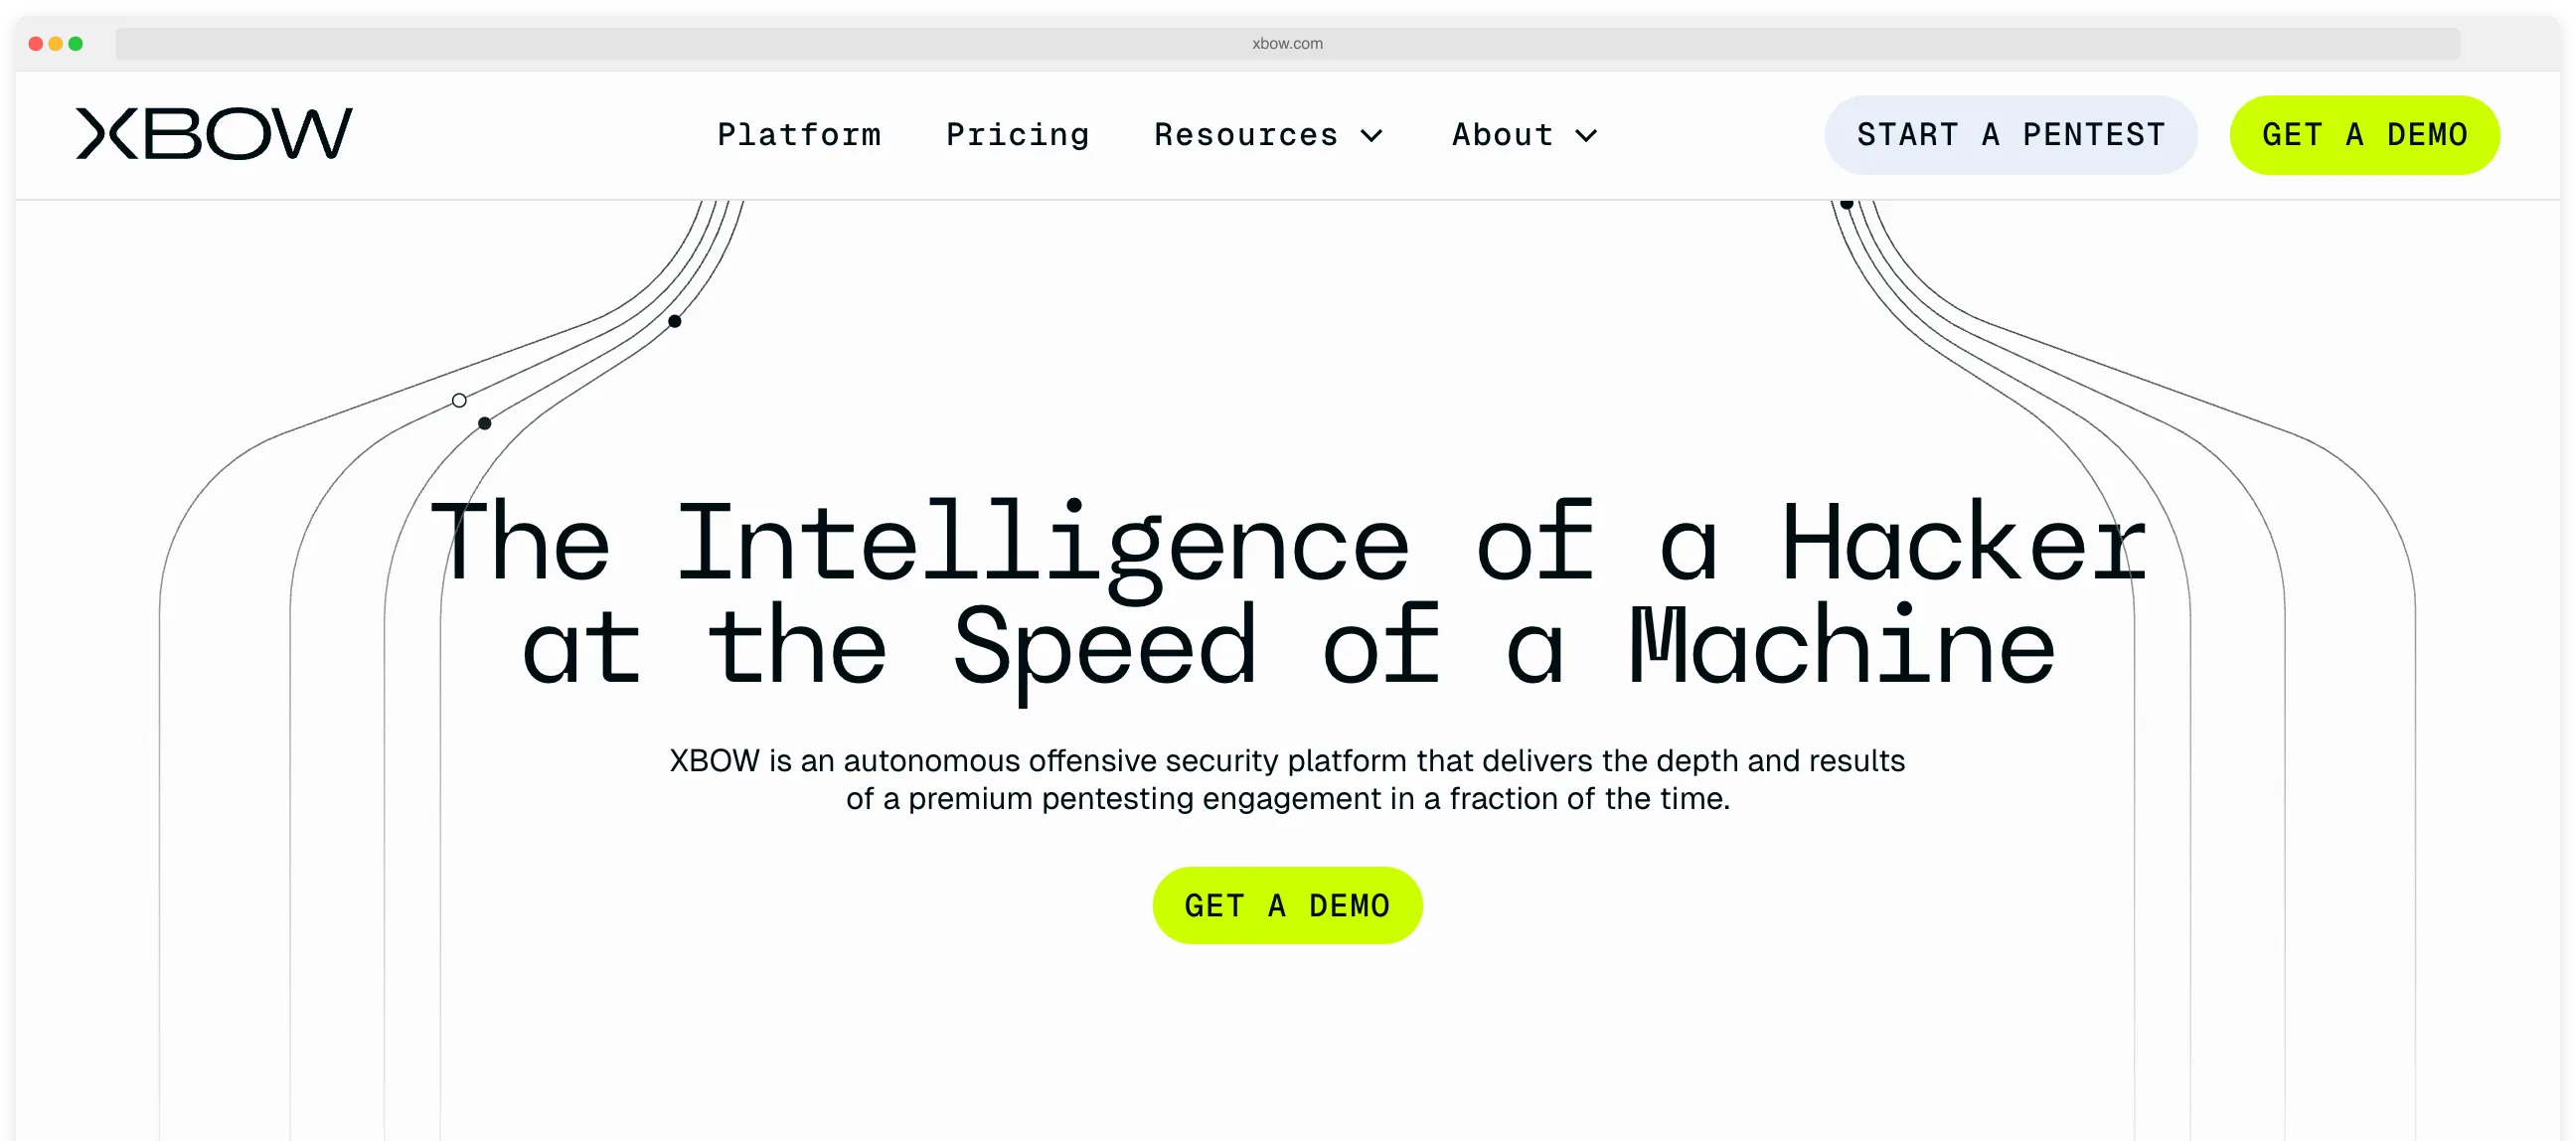Image resolution: width=2576 pixels, height=1141 pixels.
Task: Click the START A PENTEST button
Action: tap(2010, 134)
